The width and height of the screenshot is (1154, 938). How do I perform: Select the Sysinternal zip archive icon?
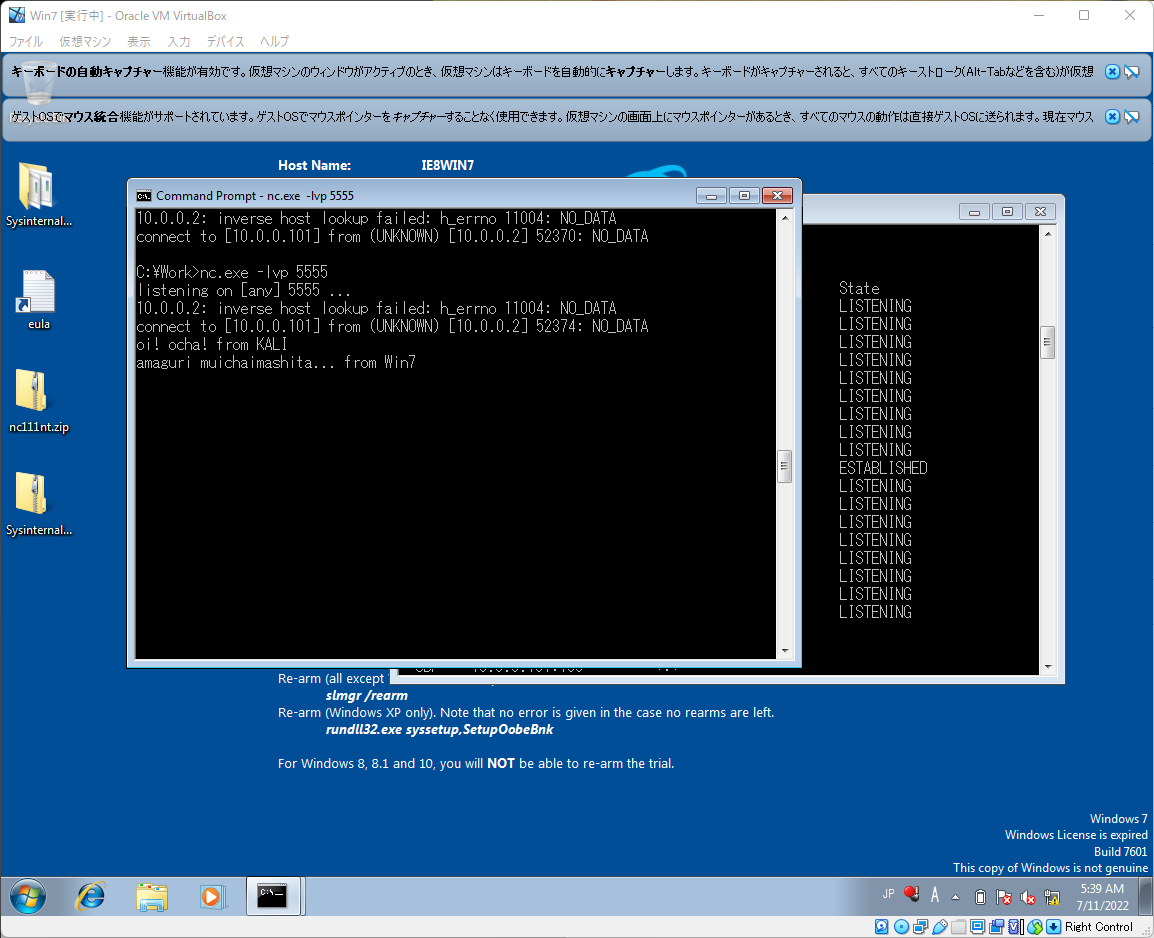coord(38,504)
